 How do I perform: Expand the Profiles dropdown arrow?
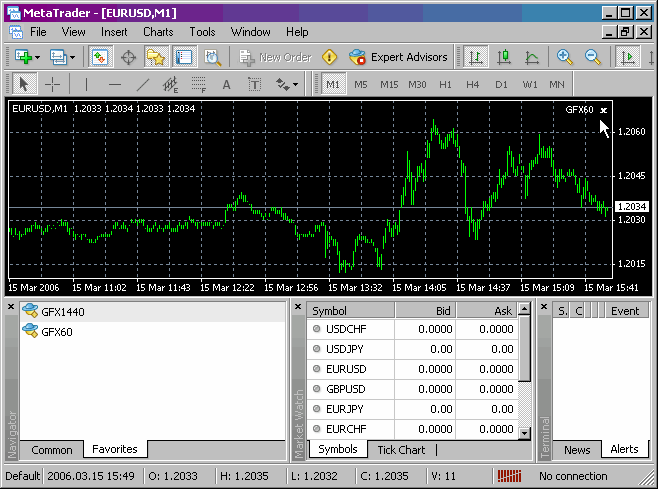[x=73, y=57]
